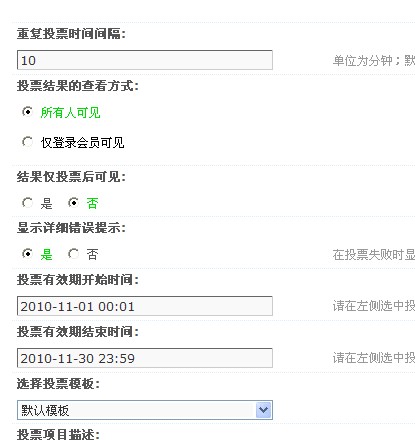415x440 pixels.
Task: Click the 默认模板 template select box text
Action: coord(45,410)
